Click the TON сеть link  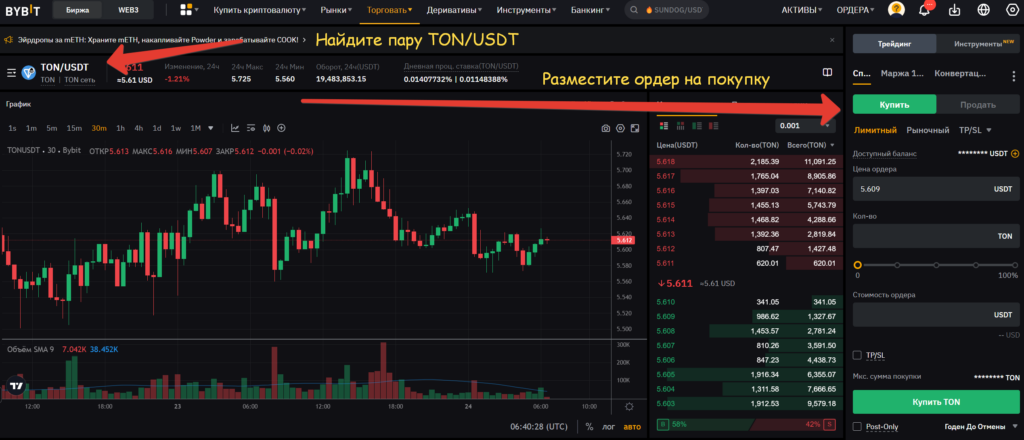click(80, 80)
